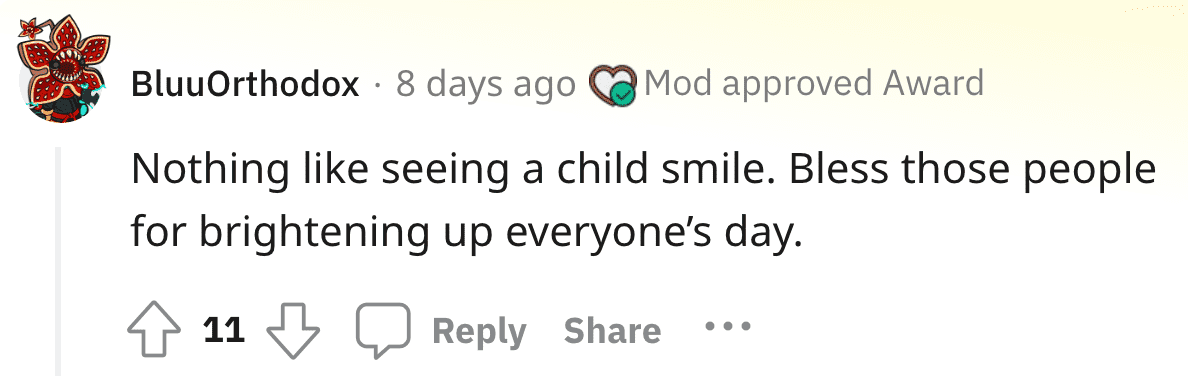This screenshot has width=1188, height=376.
Task: Click the vote score showing 11
Action: 224,331
